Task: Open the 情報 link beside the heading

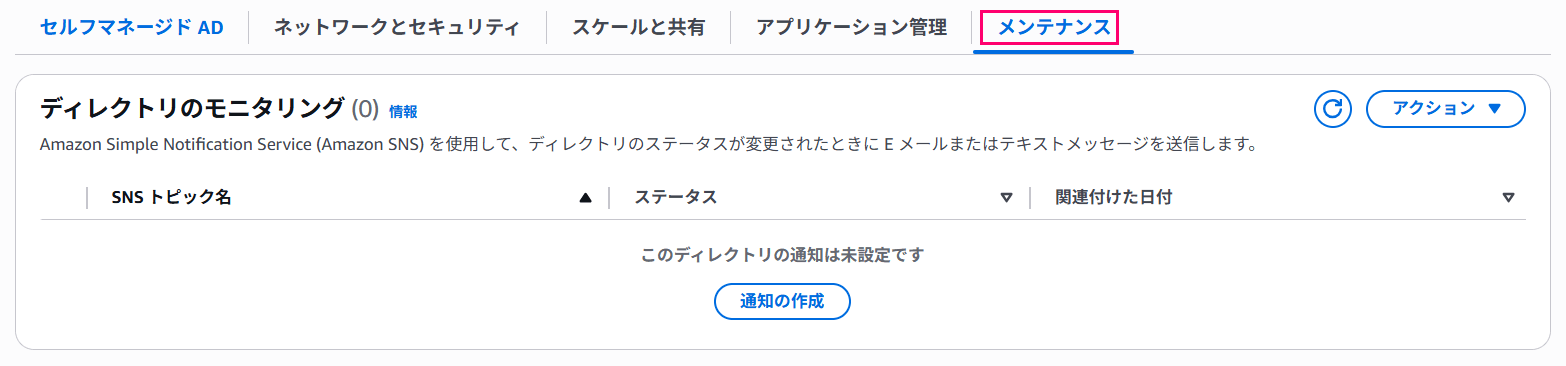Action: coord(403,112)
